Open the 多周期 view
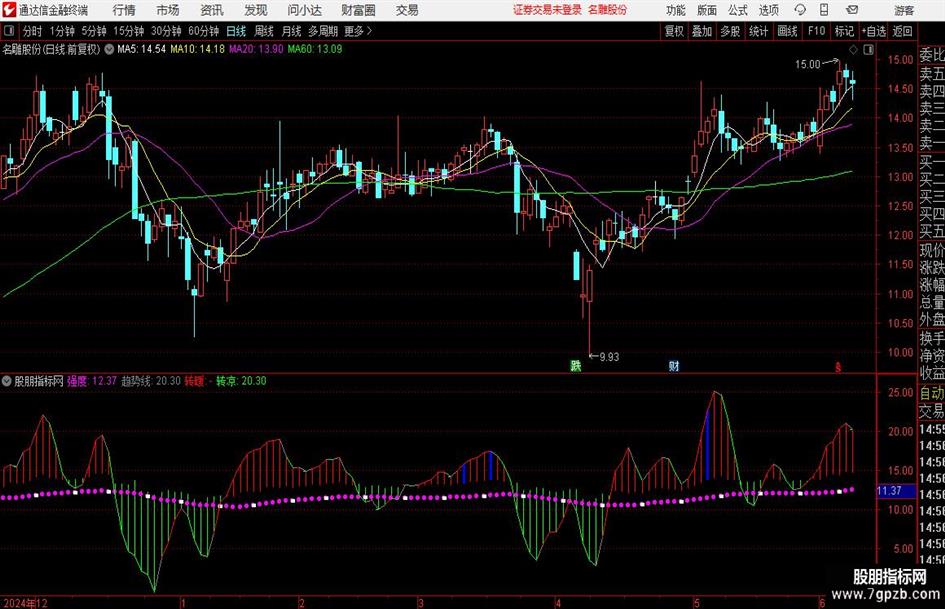The height and width of the screenshot is (609, 945). pyautogui.click(x=323, y=31)
